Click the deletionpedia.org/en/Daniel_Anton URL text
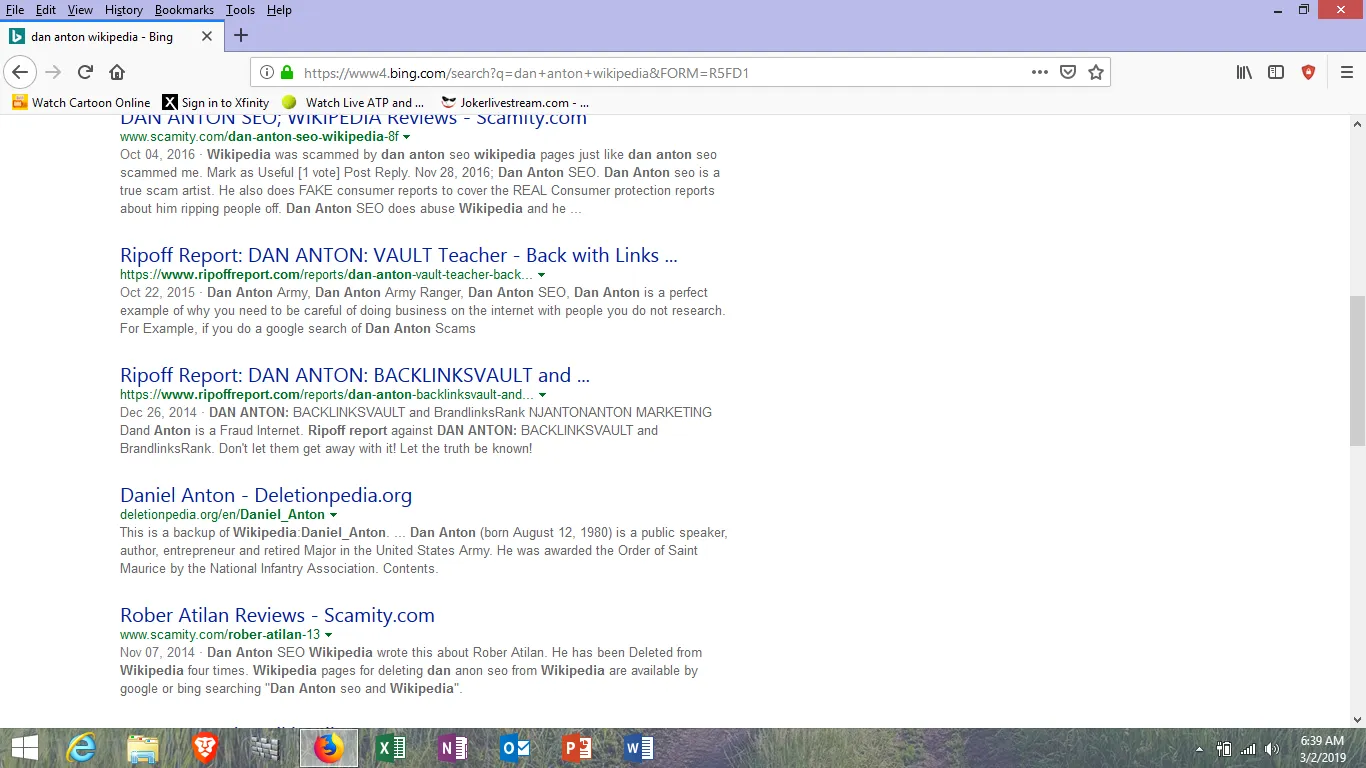 [x=222, y=515]
